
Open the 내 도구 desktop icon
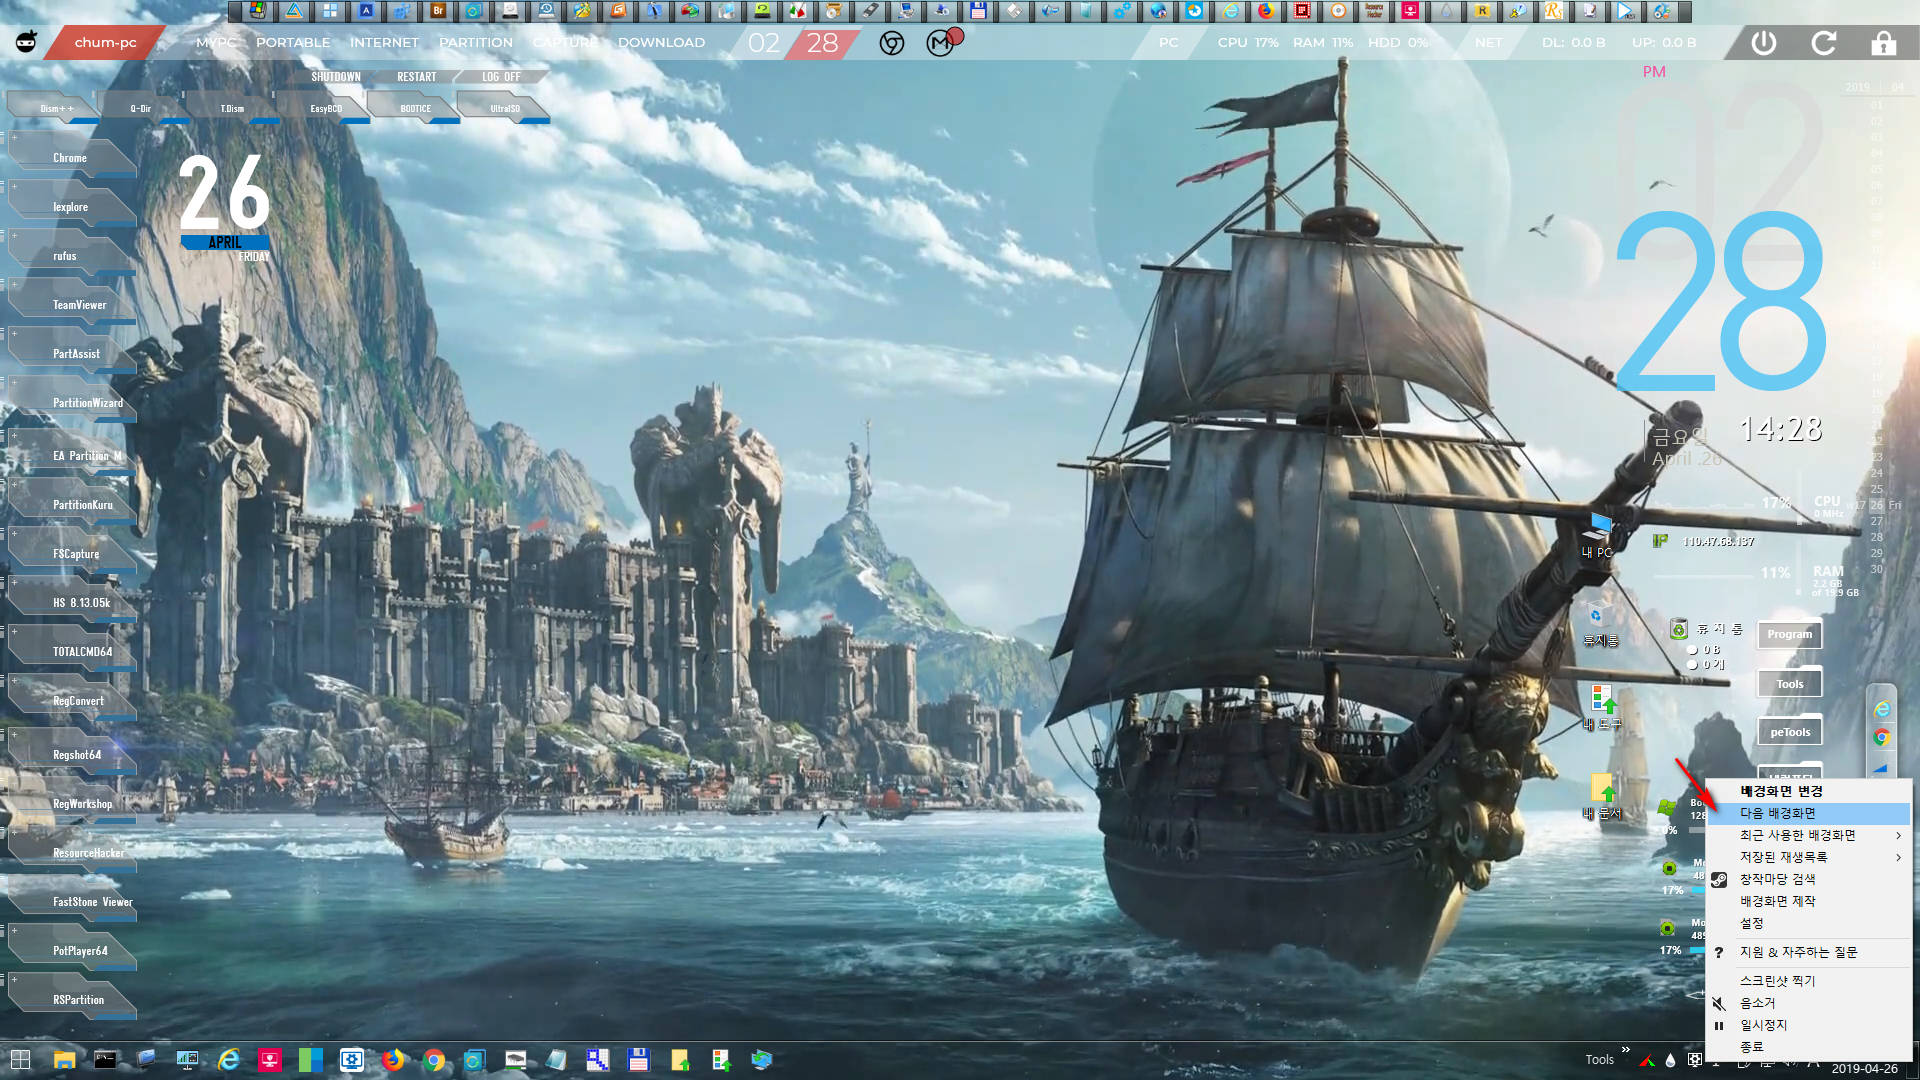point(1602,707)
